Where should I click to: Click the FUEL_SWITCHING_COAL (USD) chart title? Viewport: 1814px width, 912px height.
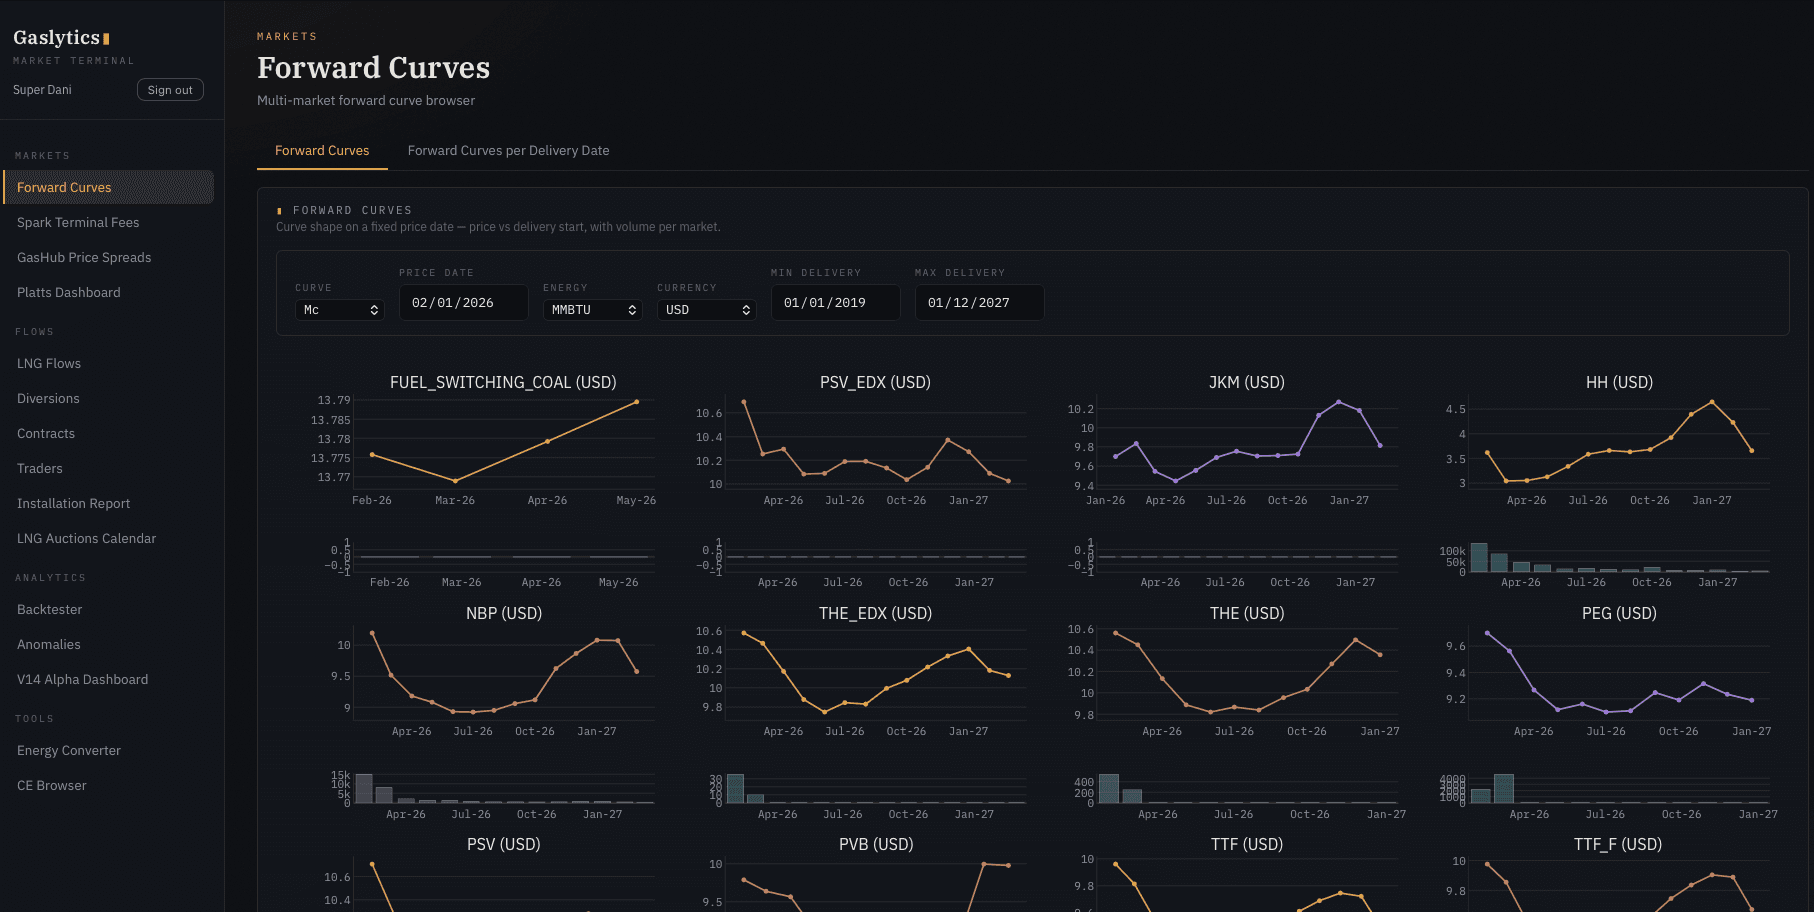[x=503, y=382]
